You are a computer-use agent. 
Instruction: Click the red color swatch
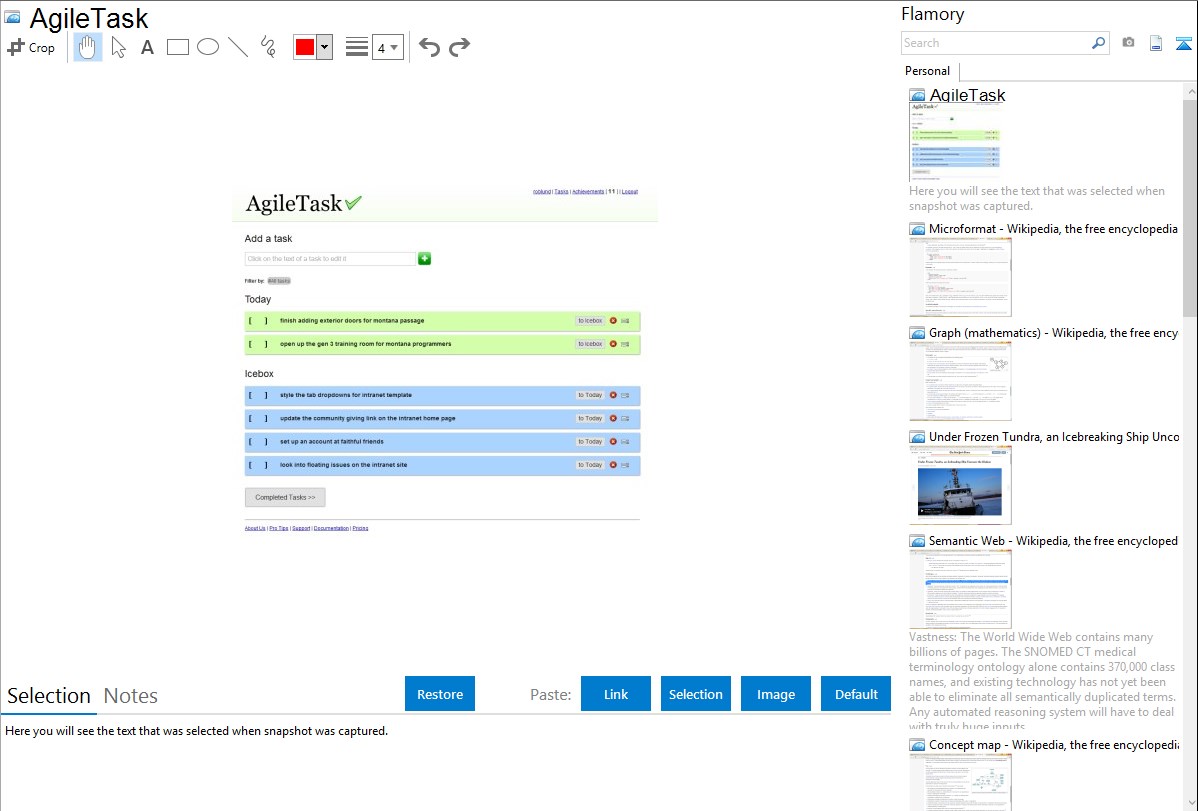pyautogui.click(x=305, y=47)
